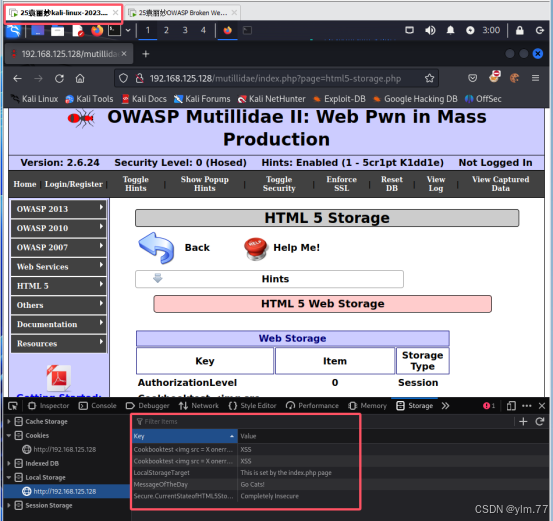Click the blue Back arrow icon
Viewport: 553px width, 521px height.
click(156, 248)
